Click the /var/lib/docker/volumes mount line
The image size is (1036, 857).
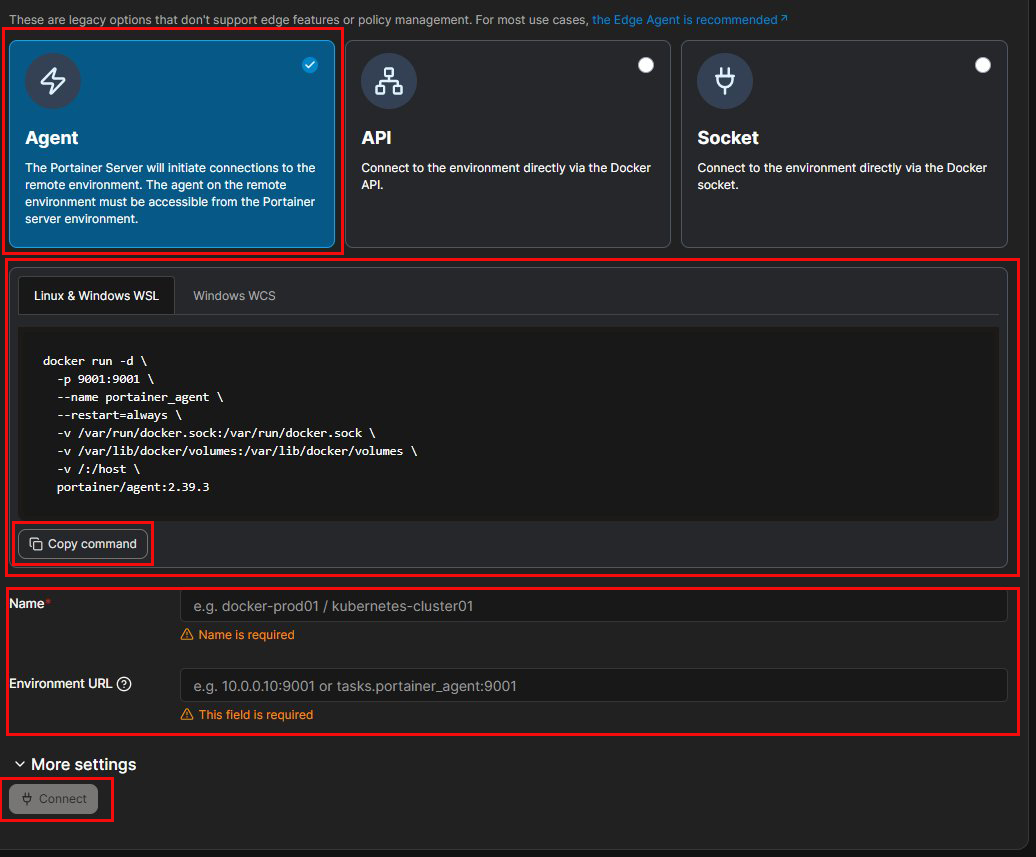pyautogui.click(x=237, y=451)
